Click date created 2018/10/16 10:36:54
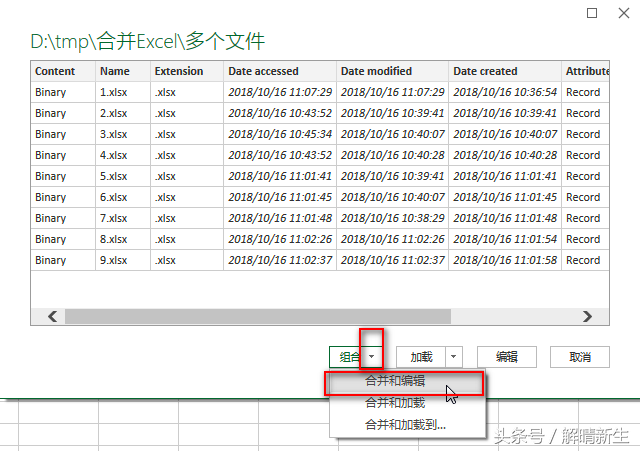Image resolution: width=640 pixels, height=451 pixels. tap(505, 92)
